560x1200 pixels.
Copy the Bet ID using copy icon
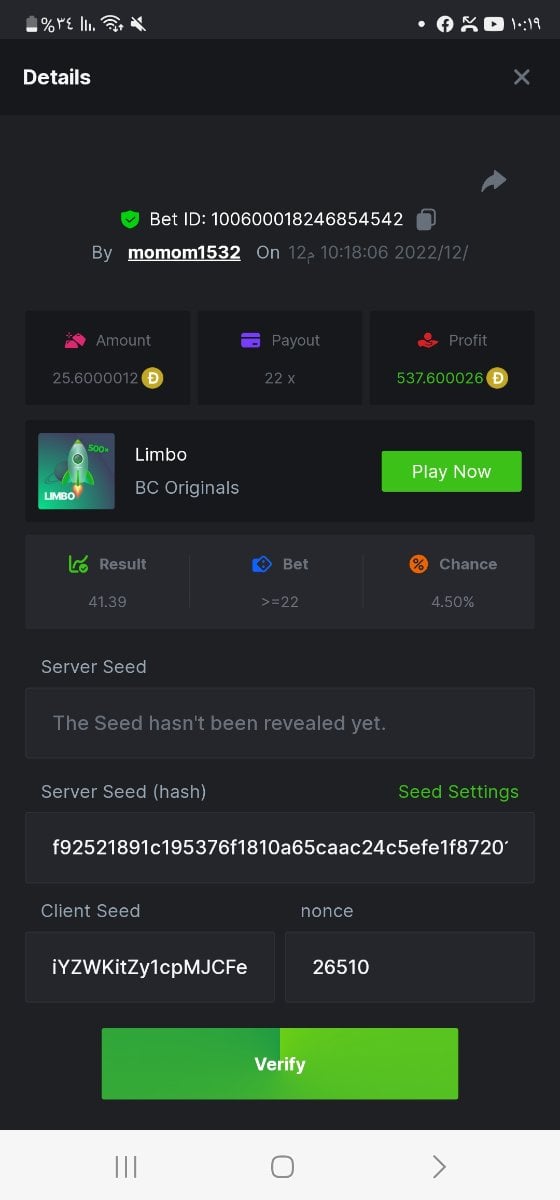pyautogui.click(x=427, y=219)
